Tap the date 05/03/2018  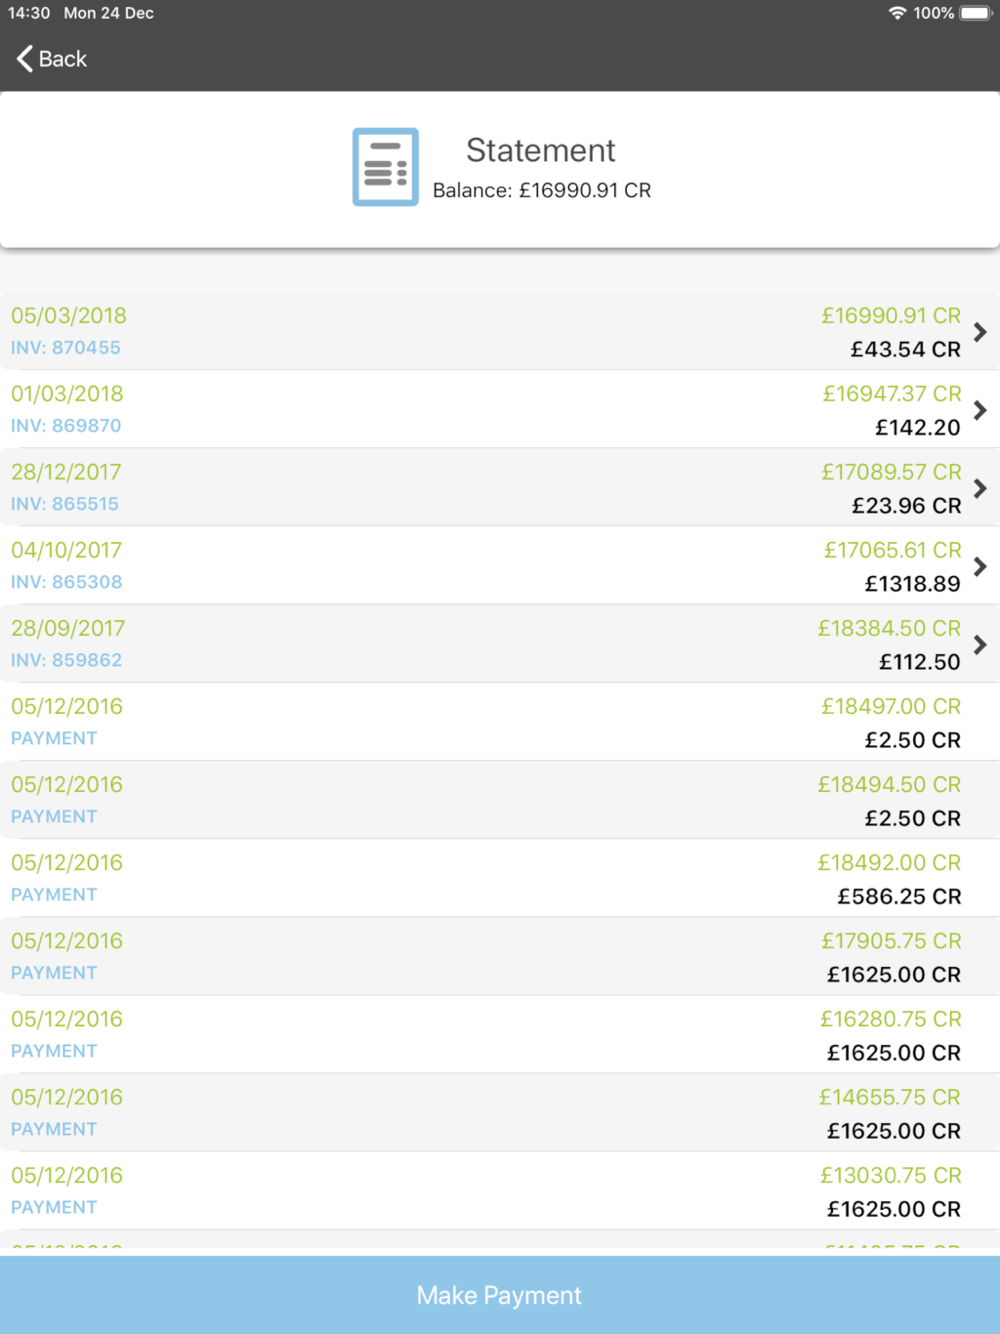[69, 316]
